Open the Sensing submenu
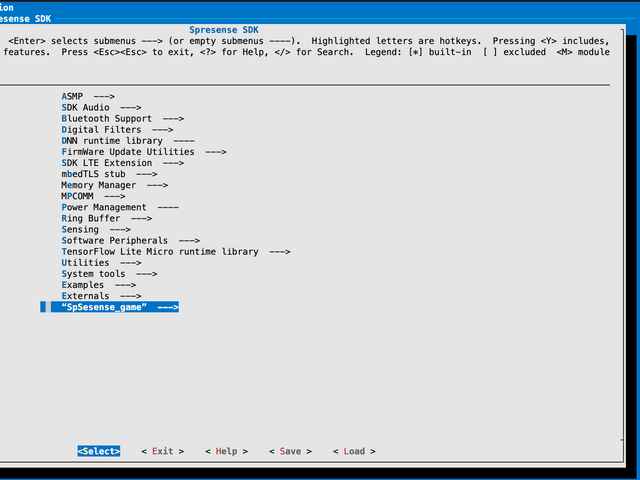The image size is (640, 480). point(96,229)
